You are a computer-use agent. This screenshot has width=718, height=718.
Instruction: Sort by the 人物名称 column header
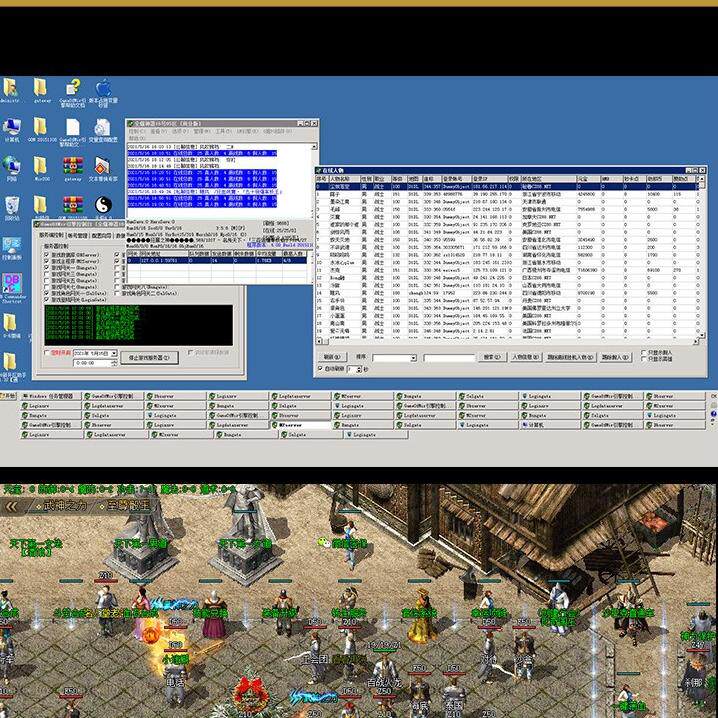(x=344, y=178)
